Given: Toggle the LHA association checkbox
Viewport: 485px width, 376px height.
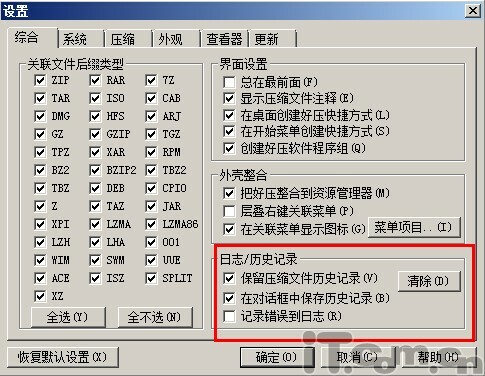Looking at the screenshot, I should [x=95, y=242].
